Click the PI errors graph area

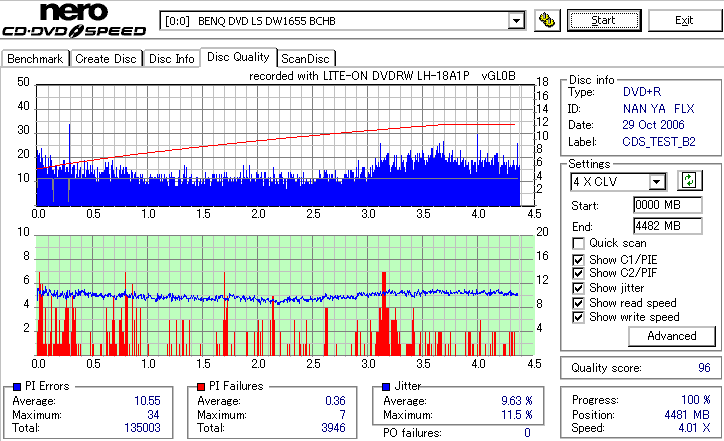click(x=285, y=145)
